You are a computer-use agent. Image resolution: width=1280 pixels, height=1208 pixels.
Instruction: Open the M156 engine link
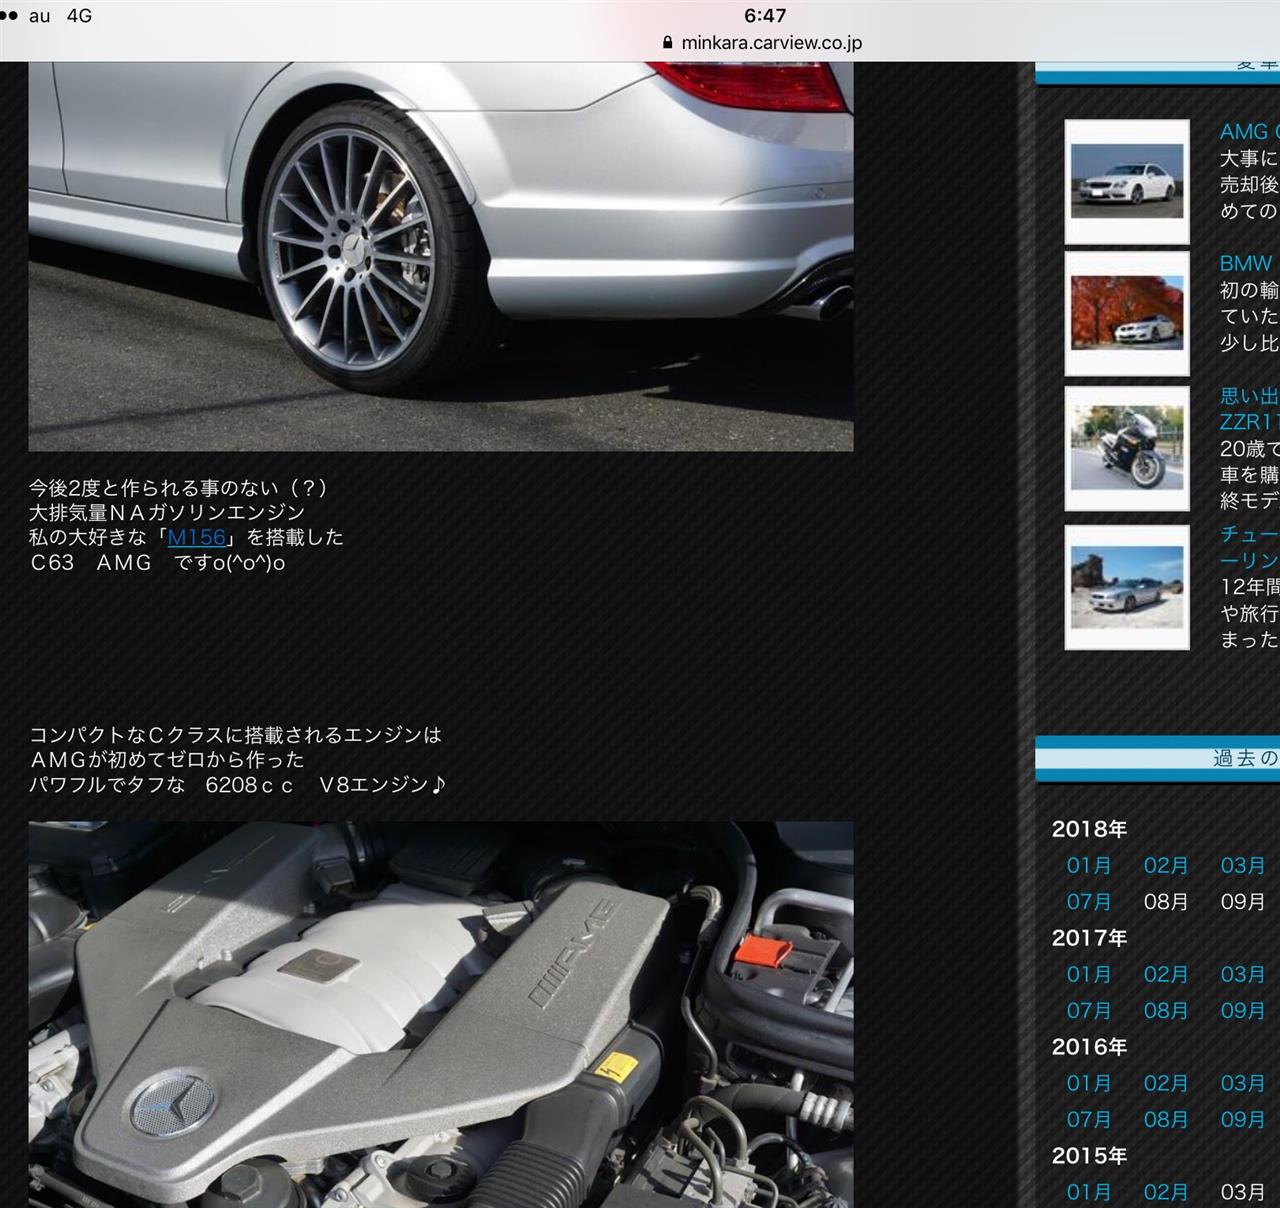click(x=196, y=537)
